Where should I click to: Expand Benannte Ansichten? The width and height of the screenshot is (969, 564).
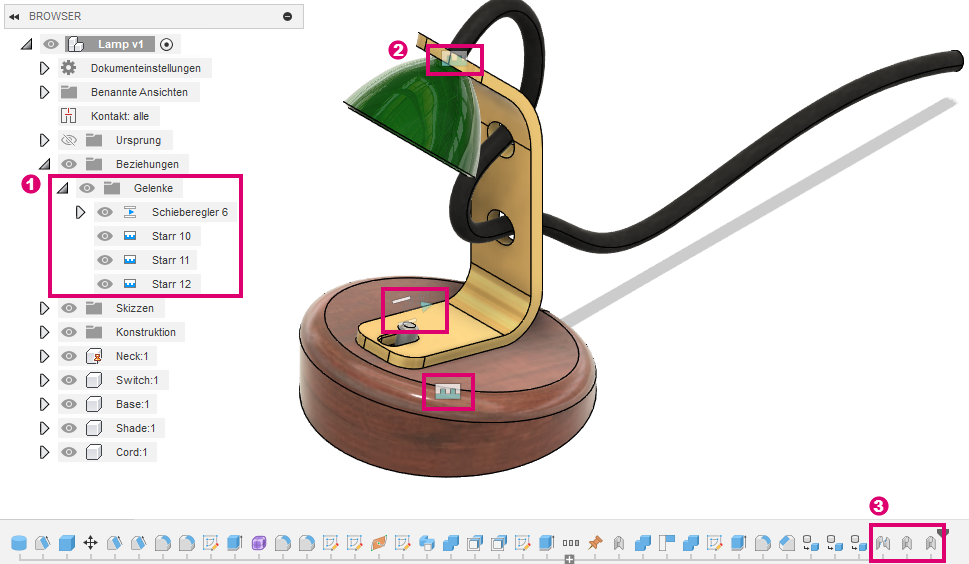tap(44, 92)
